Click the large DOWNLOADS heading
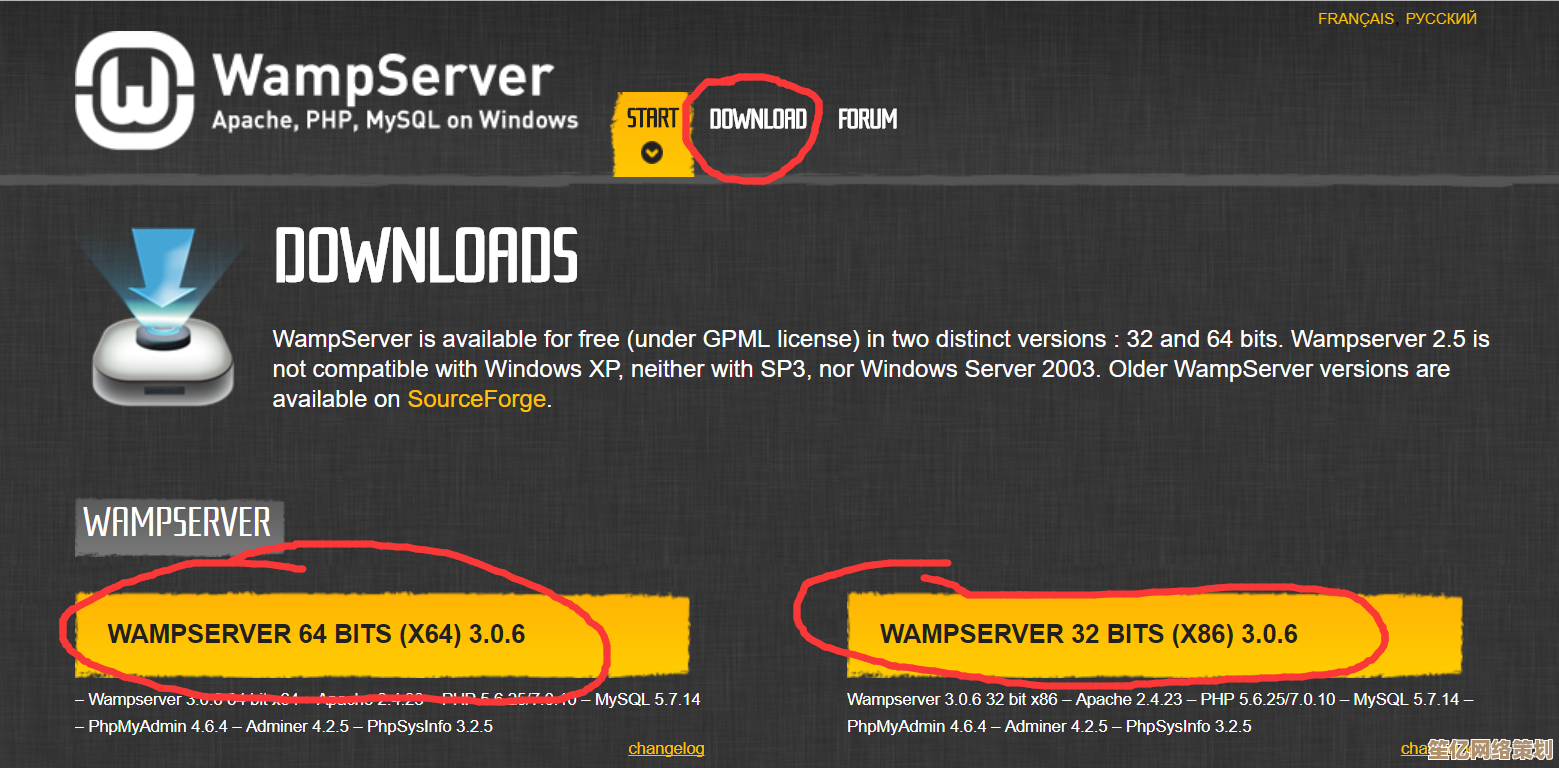The height and width of the screenshot is (768, 1559). click(x=426, y=255)
